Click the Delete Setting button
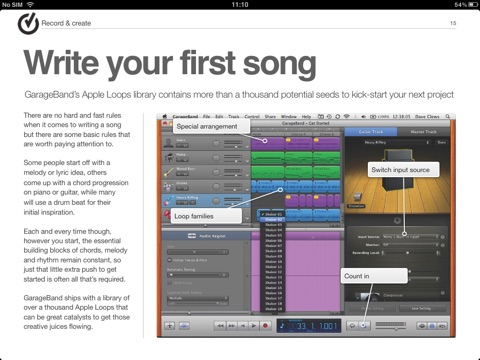 pos(372,308)
